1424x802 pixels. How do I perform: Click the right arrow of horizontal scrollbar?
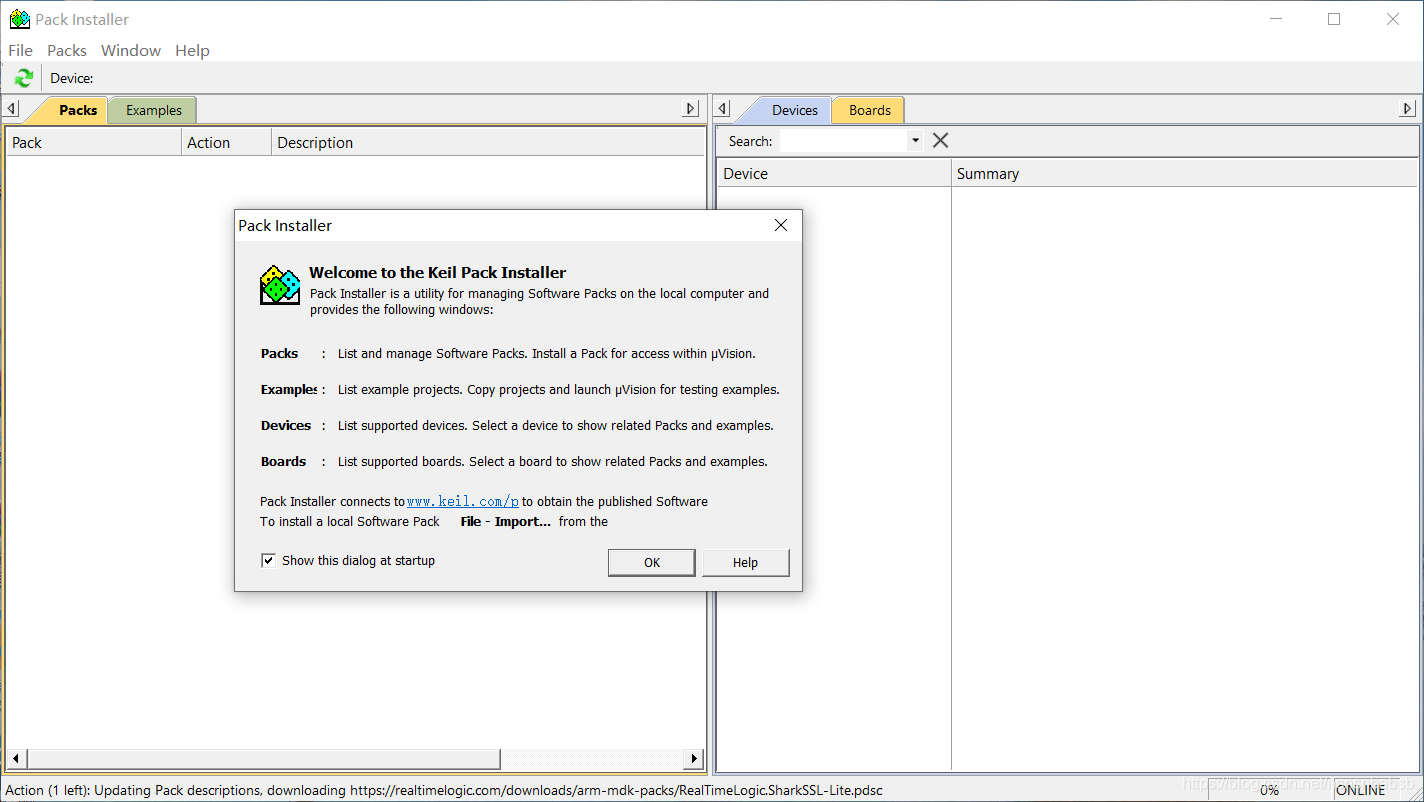coord(694,759)
